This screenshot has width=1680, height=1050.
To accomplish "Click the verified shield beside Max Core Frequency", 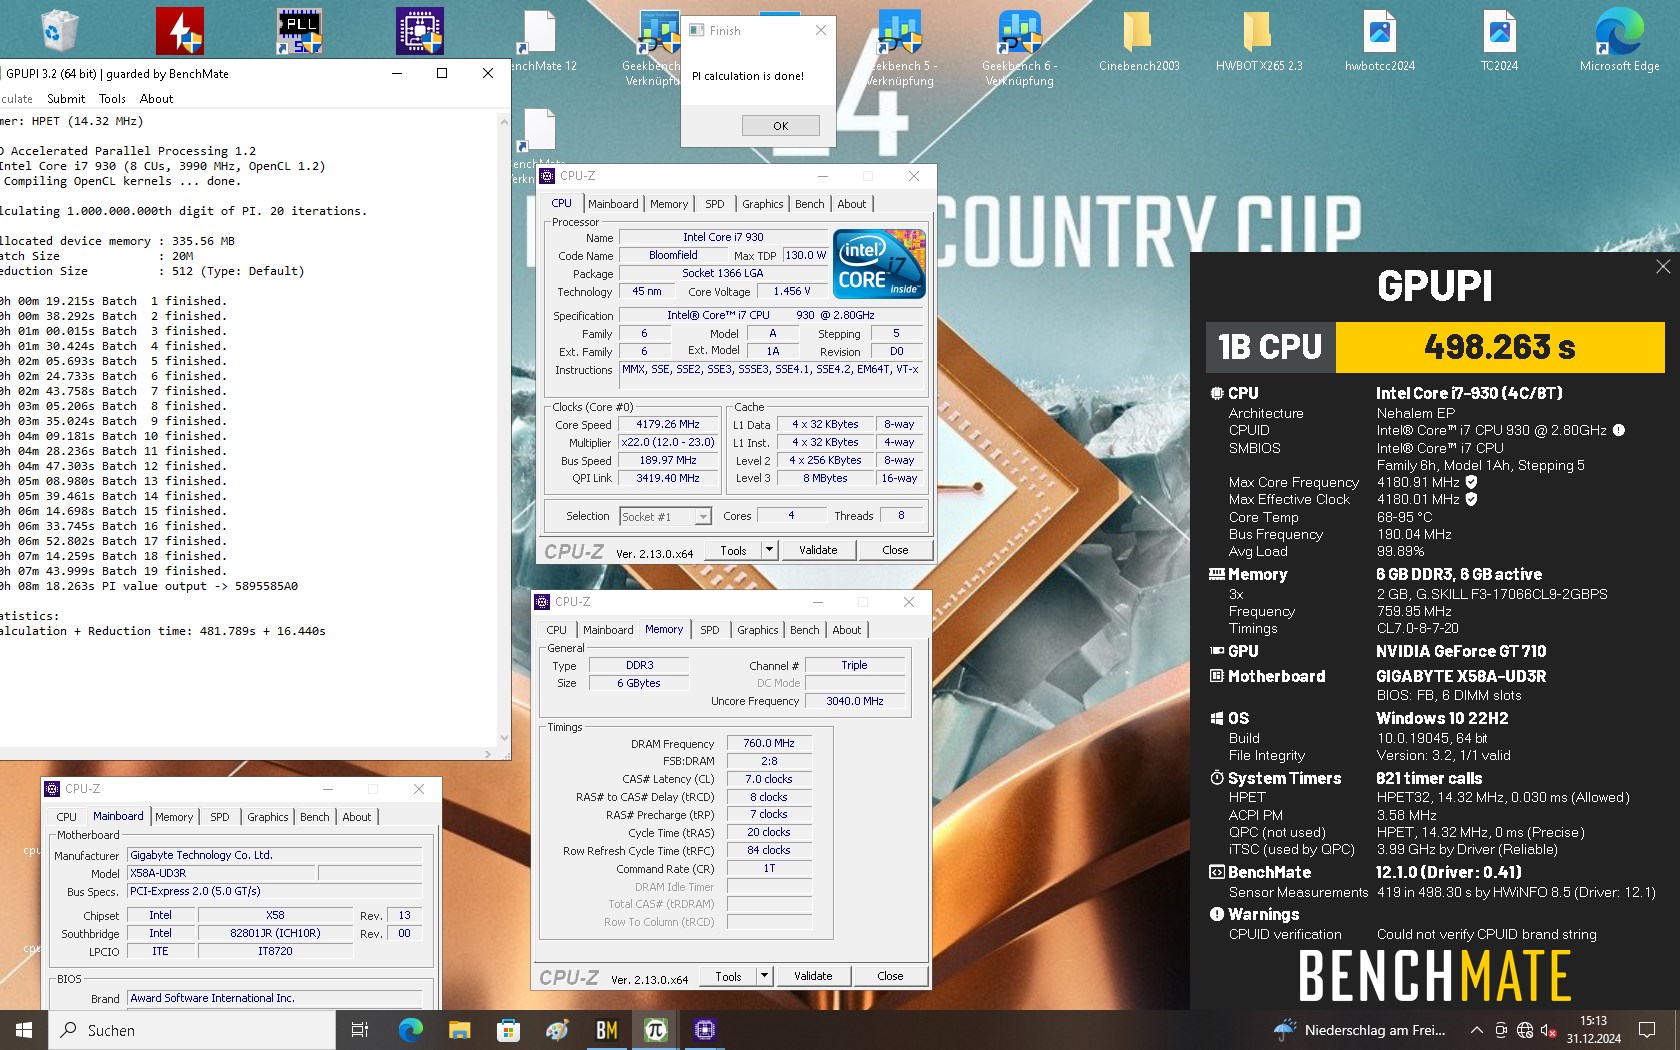I will point(1472,482).
